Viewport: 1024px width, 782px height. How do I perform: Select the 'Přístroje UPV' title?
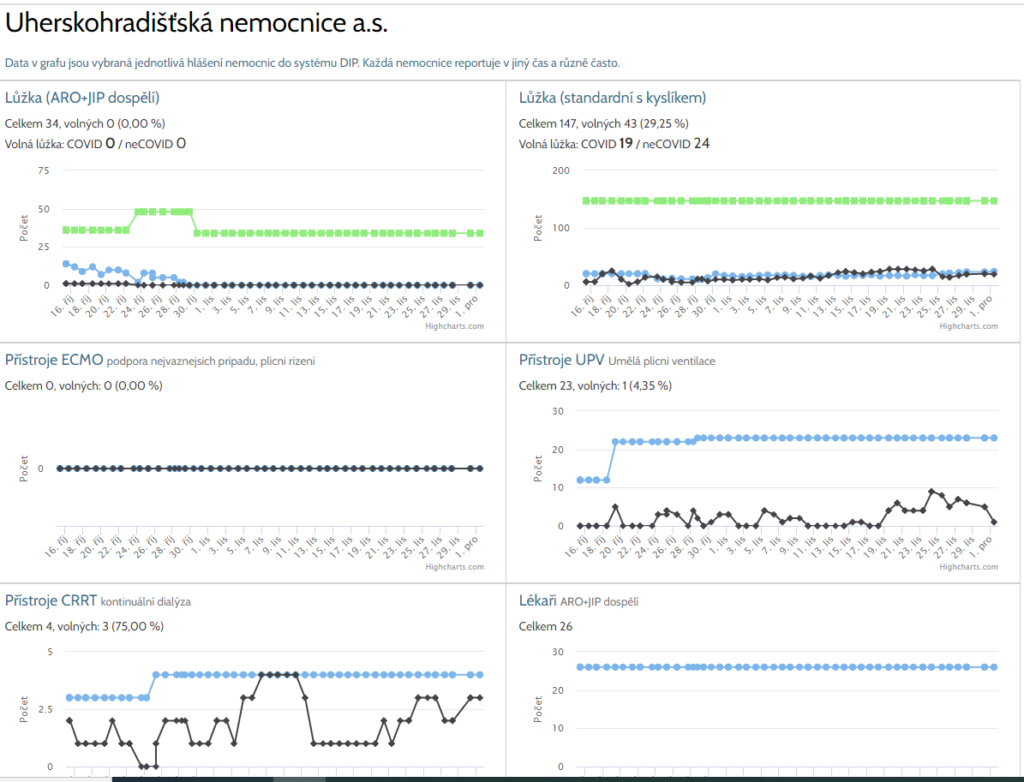click(562, 360)
